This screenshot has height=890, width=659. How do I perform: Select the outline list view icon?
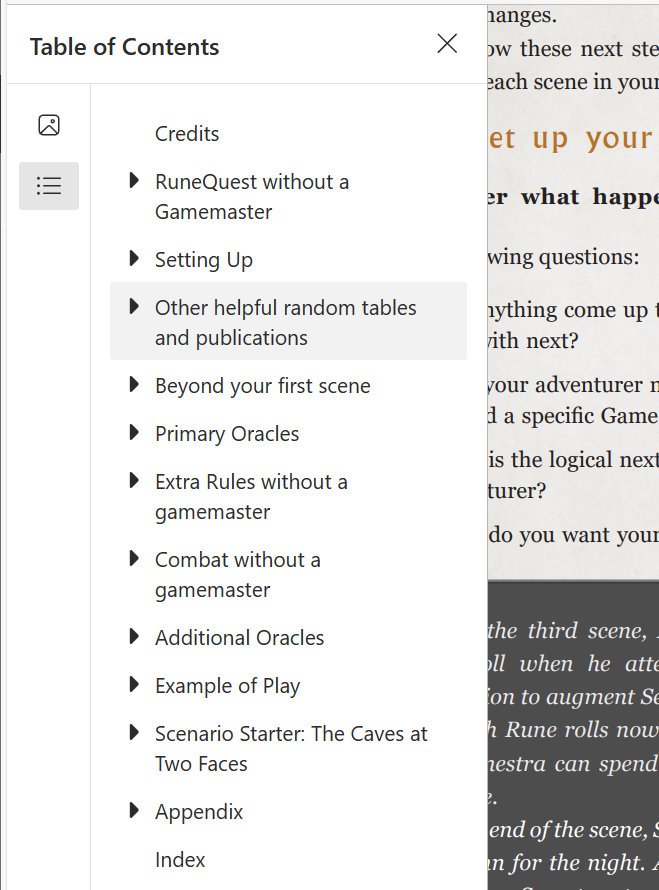tap(49, 186)
